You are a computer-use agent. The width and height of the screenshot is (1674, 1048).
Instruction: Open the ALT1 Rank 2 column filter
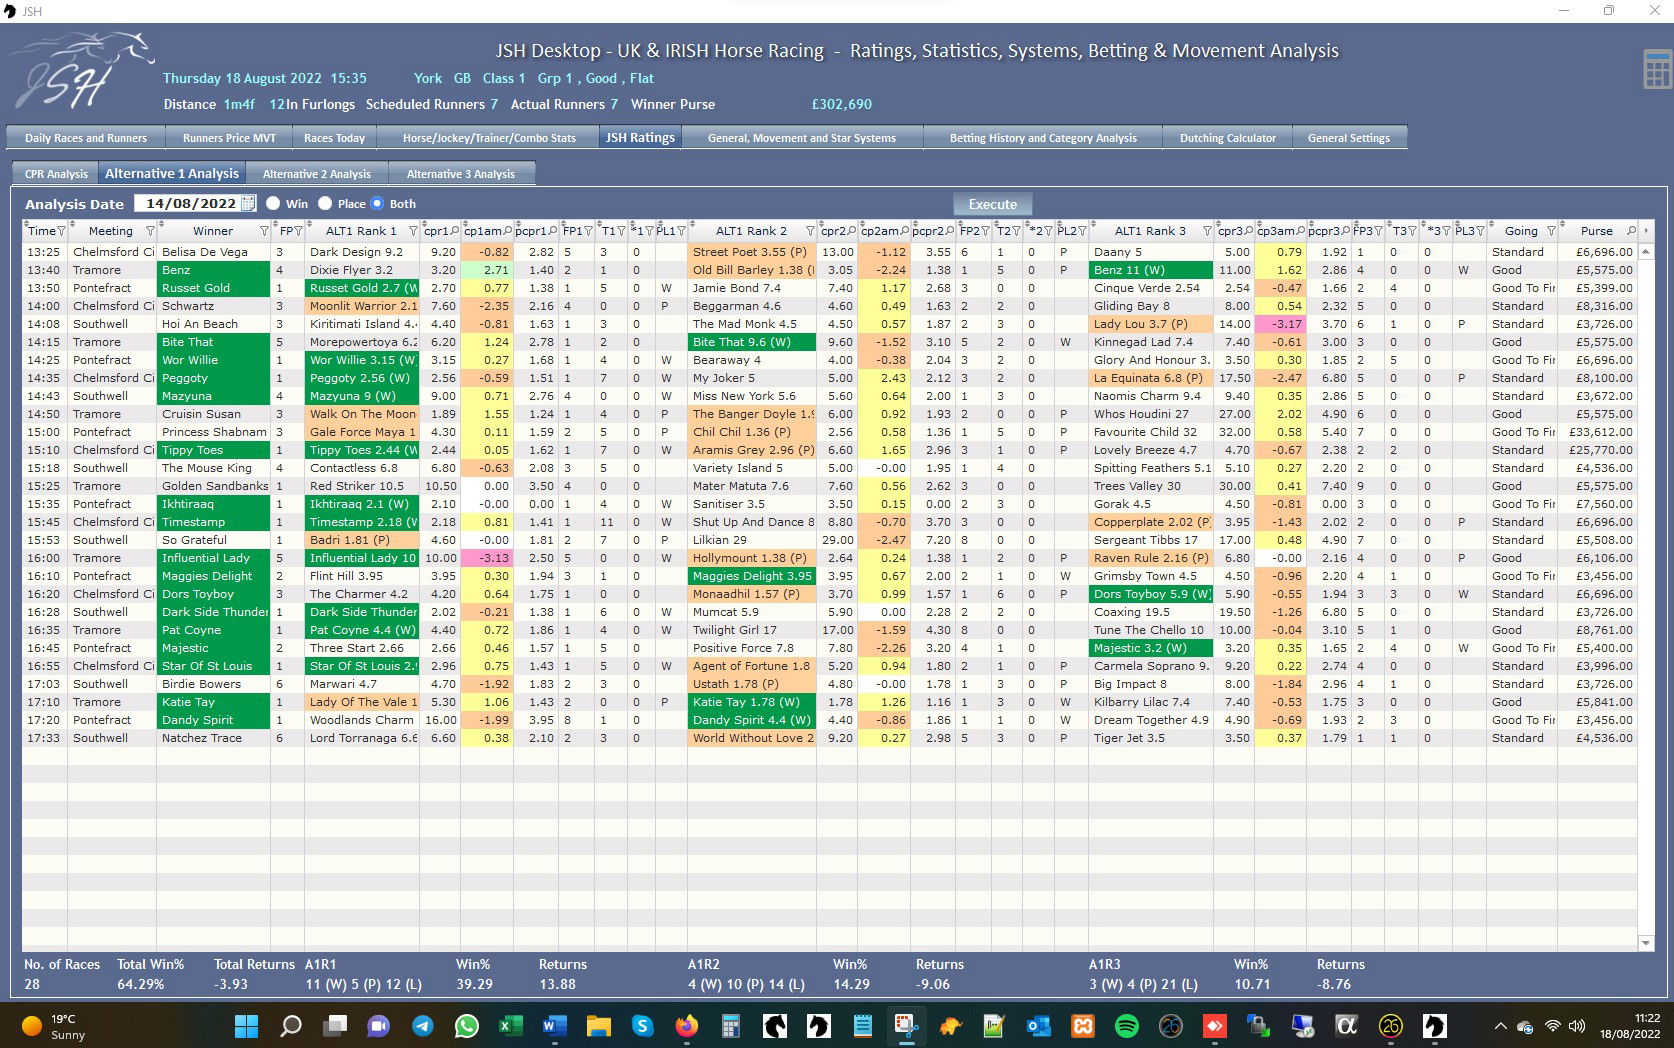(x=810, y=231)
